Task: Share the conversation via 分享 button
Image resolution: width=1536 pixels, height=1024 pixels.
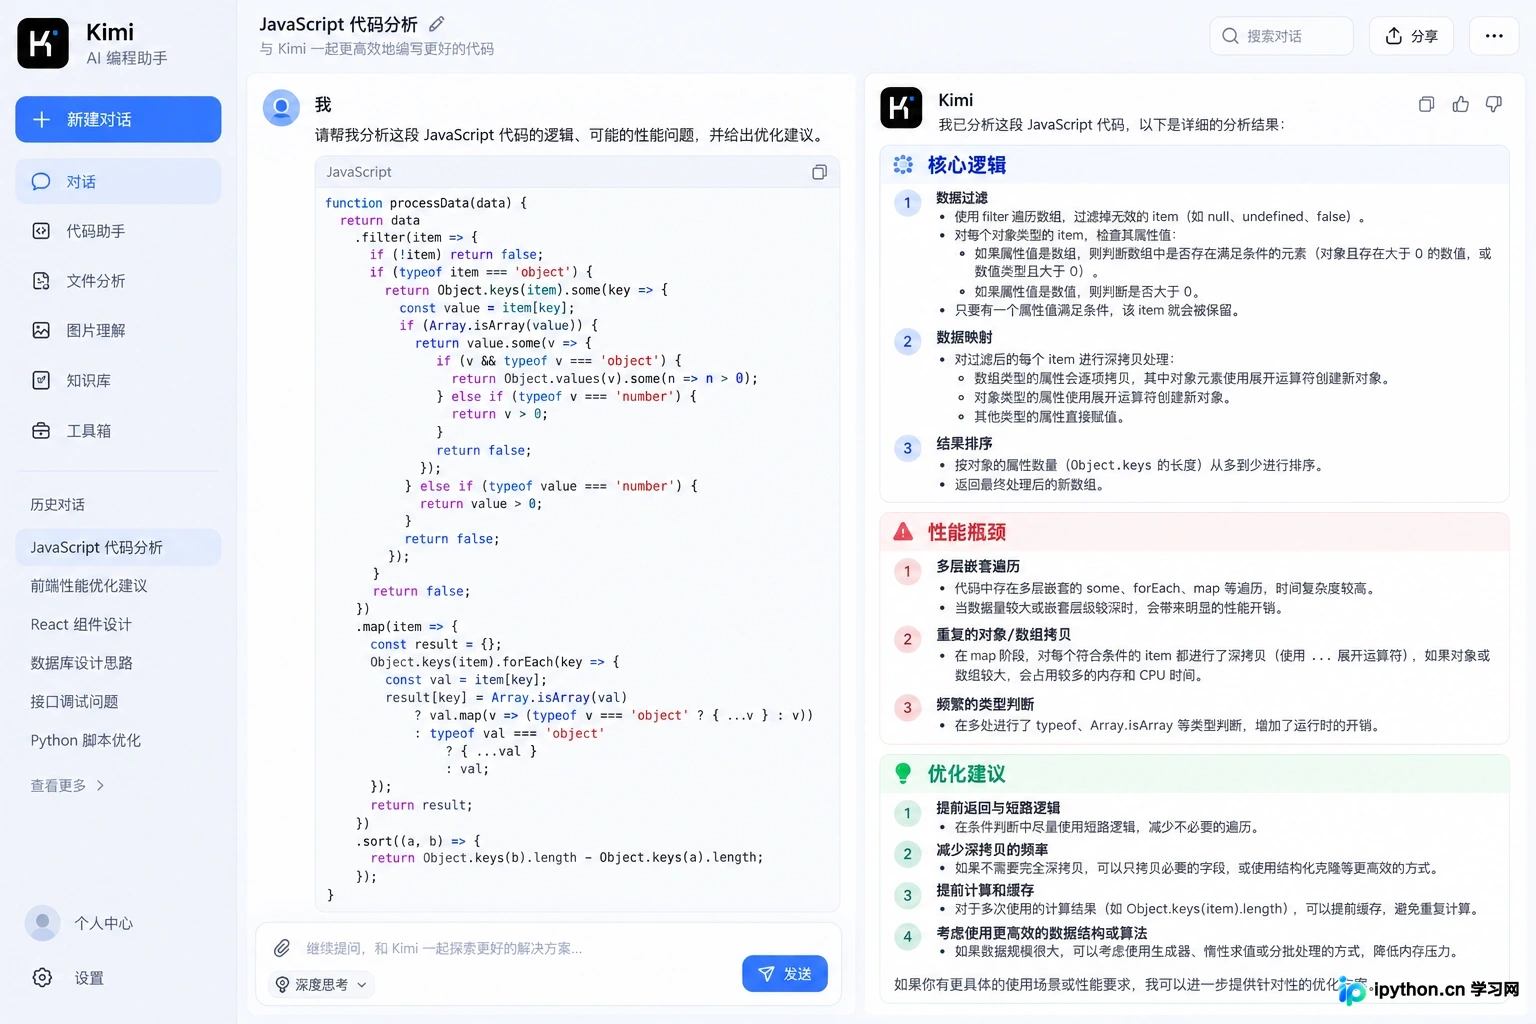Action: 1411,36
